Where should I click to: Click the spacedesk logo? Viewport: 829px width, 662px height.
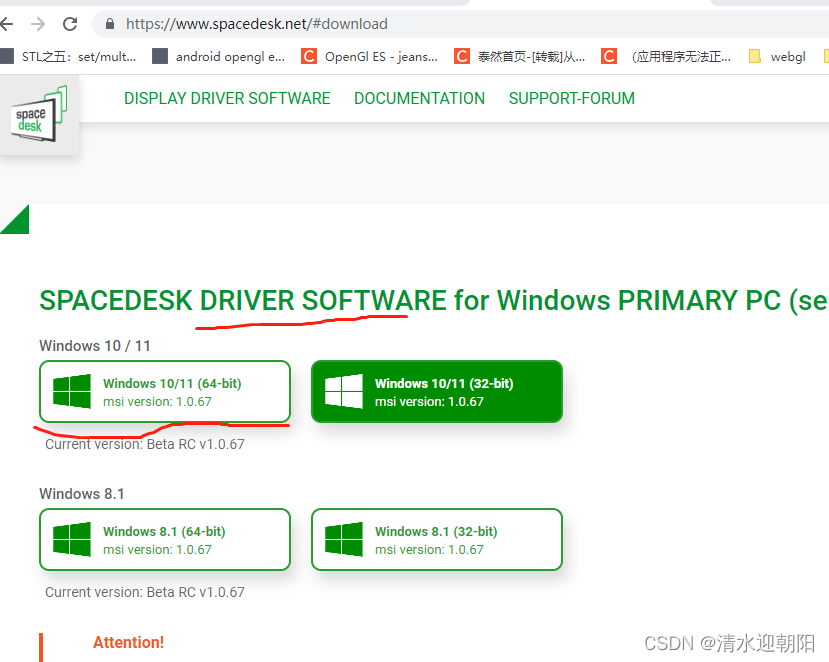coord(39,114)
